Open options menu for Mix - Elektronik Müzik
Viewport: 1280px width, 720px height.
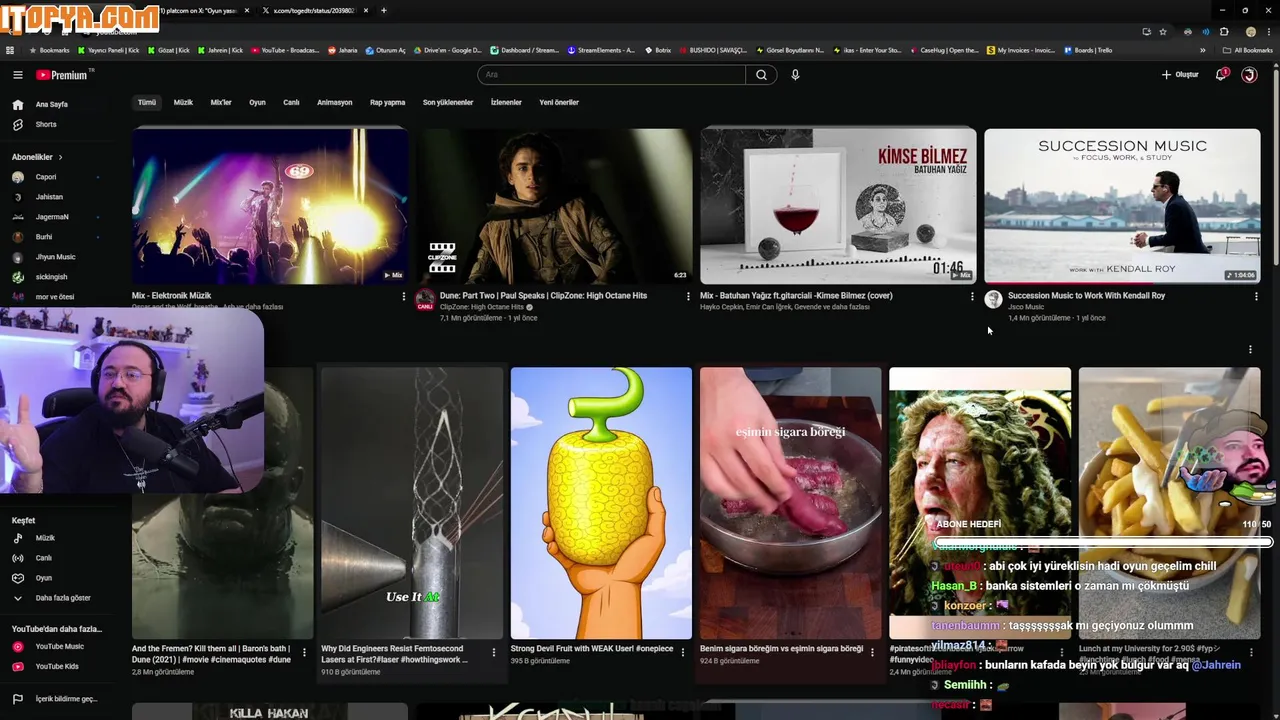pyautogui.click(x=404, y=296)
